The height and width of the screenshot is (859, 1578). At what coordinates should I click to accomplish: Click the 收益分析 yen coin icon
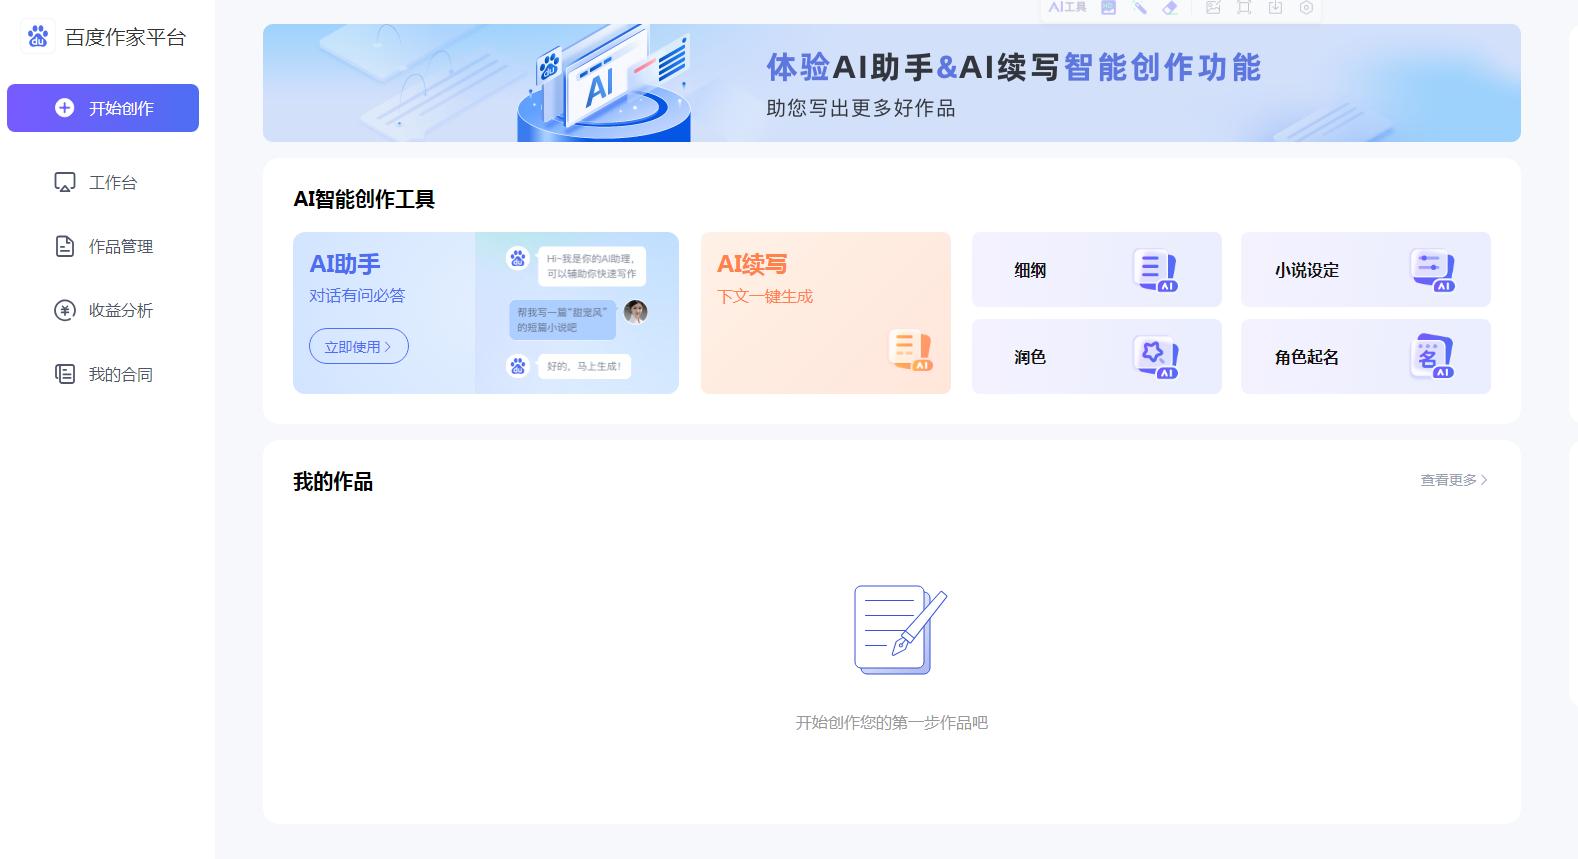(65, 310)
